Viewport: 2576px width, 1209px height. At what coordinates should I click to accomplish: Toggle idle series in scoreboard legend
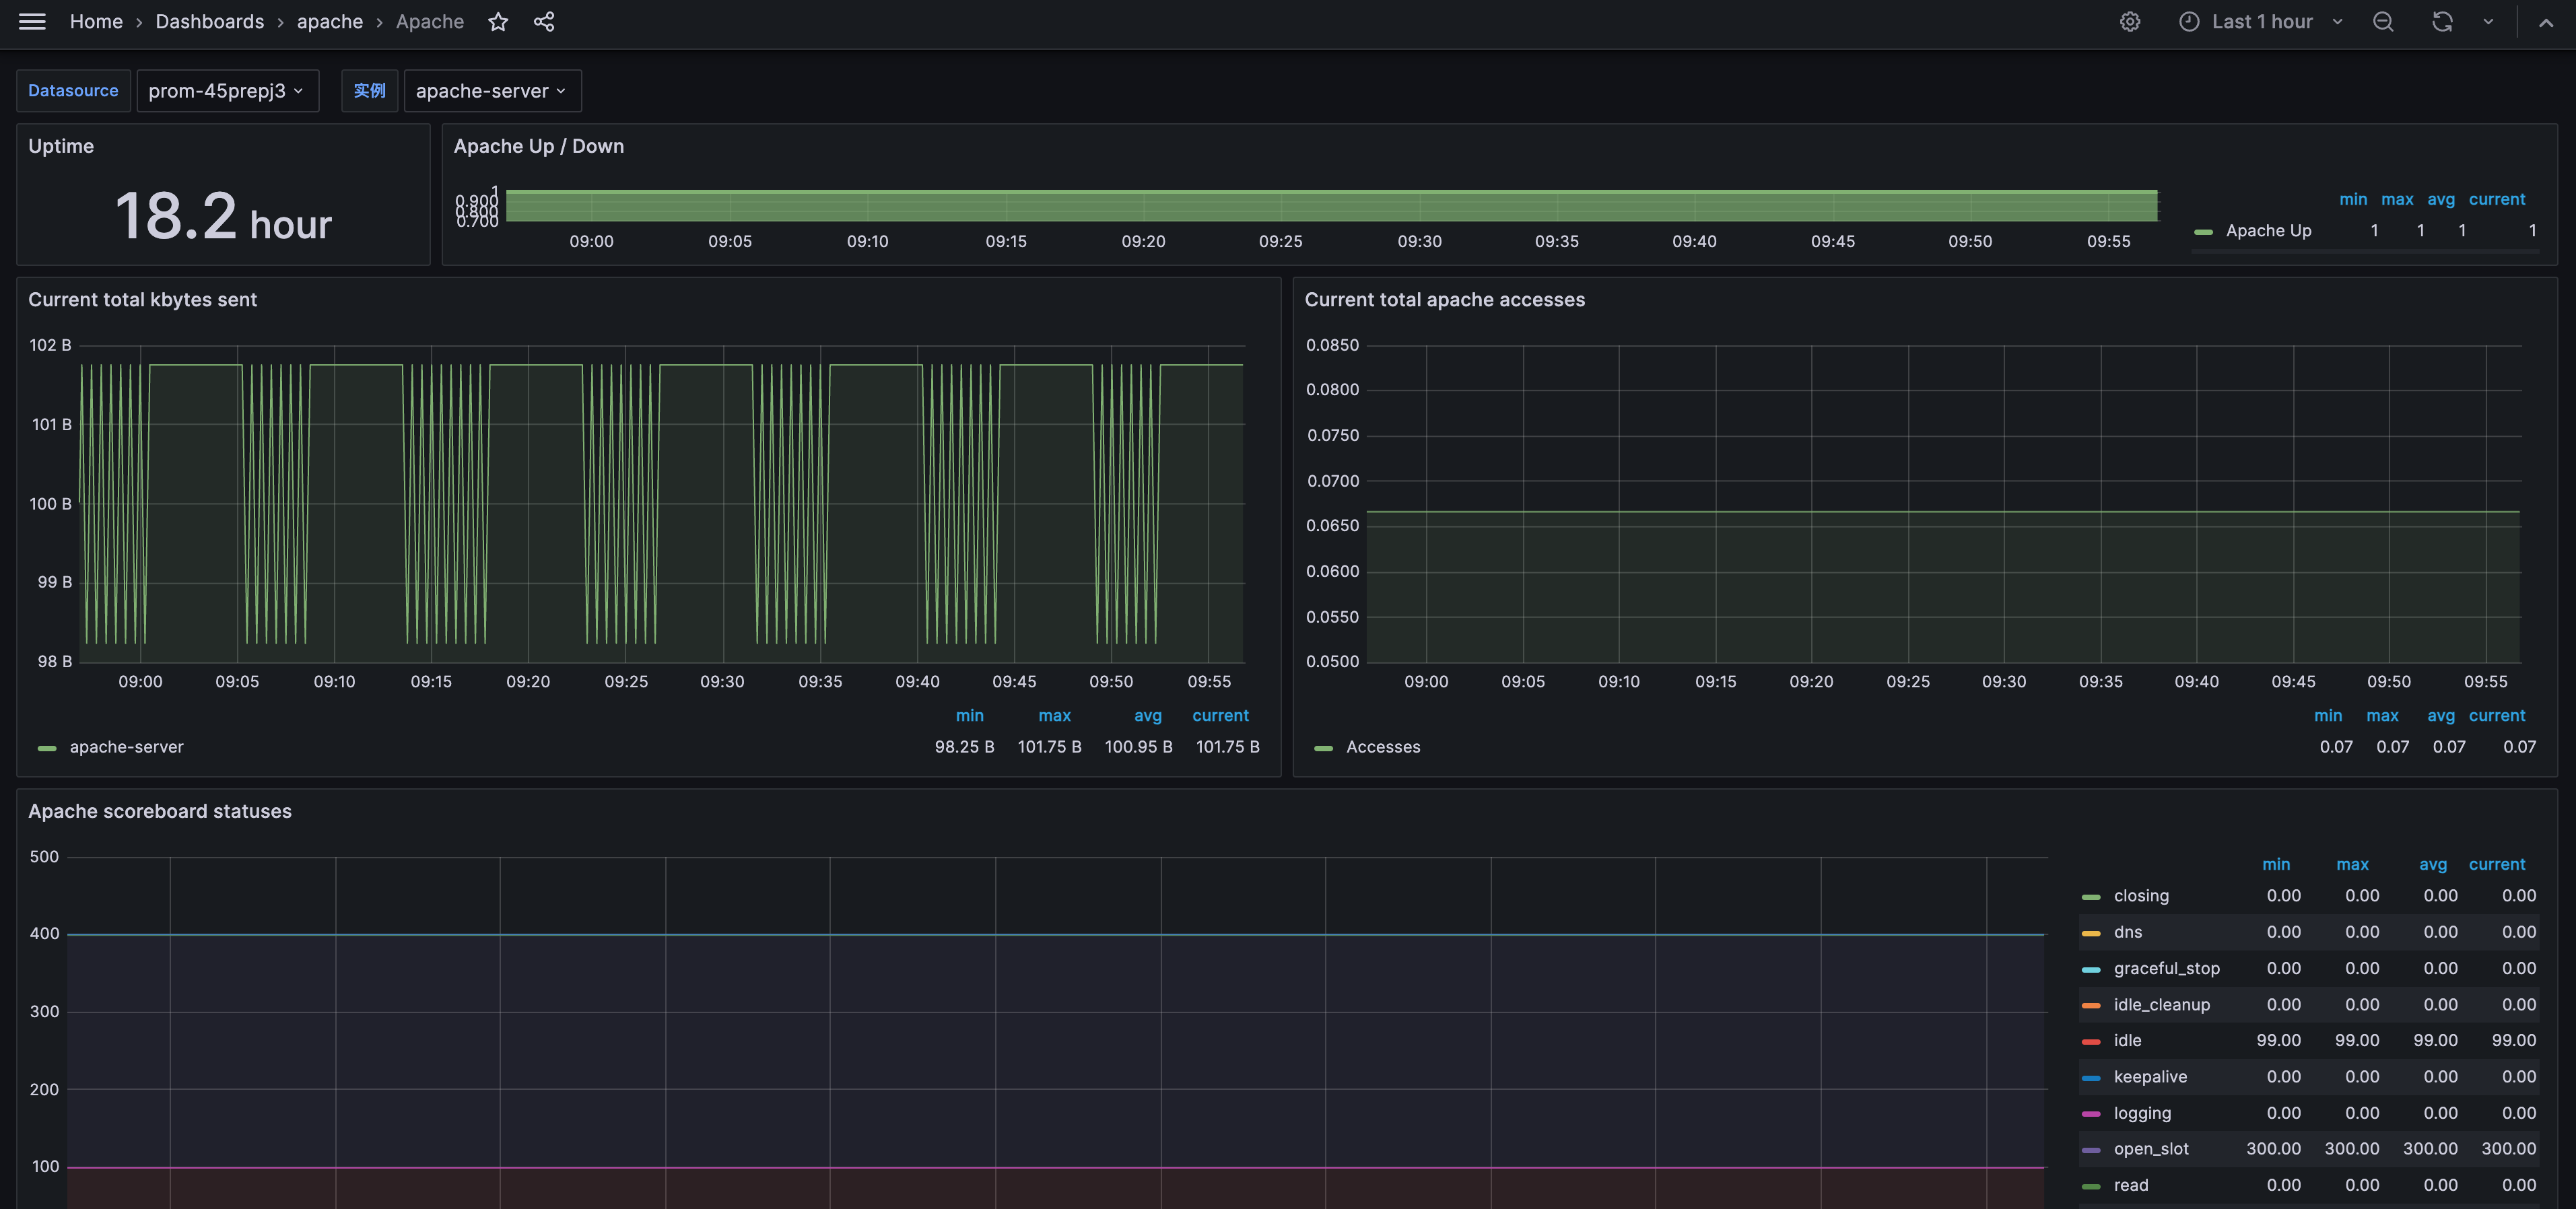(x=2127, y=1040)
